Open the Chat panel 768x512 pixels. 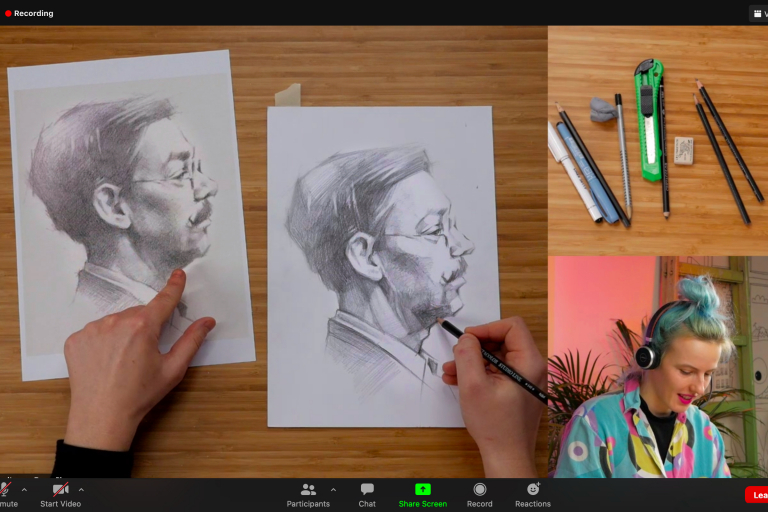click(x=367, y=494)
